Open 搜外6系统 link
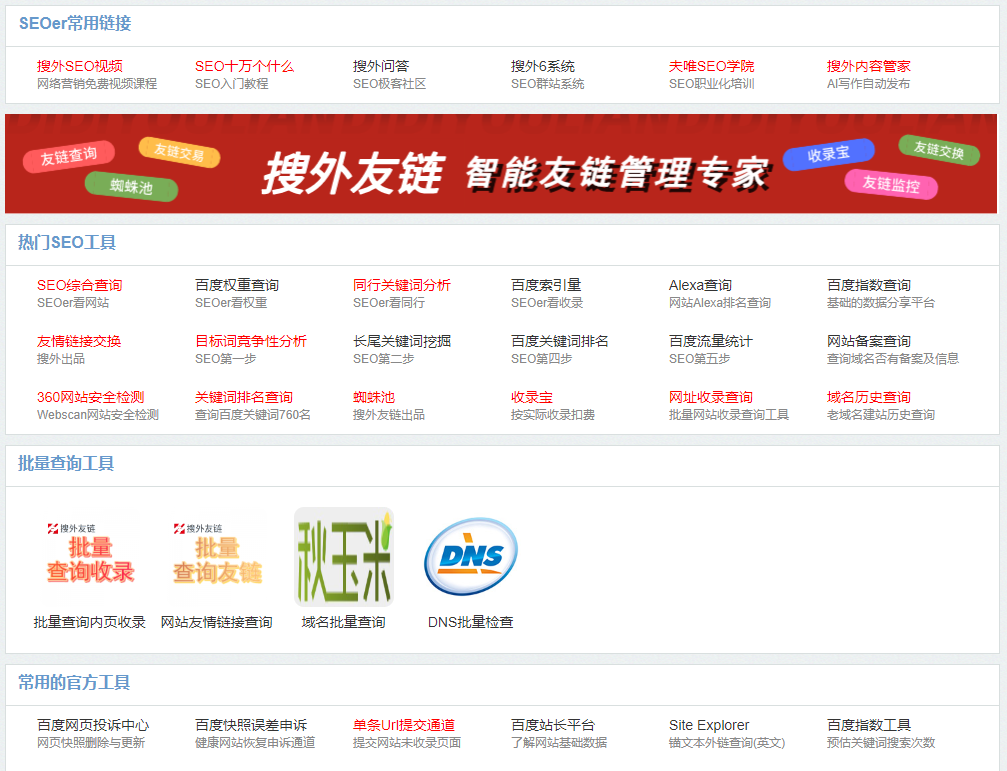Viewport: 1007px width, 771px height. pyautogui.click(x=543, y=66)
